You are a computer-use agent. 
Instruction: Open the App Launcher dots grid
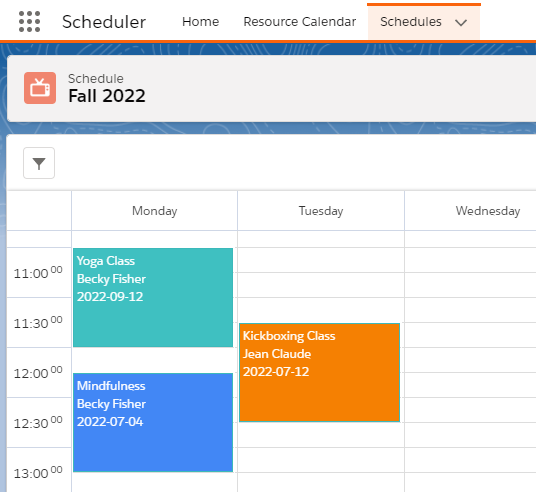pyautogui.click(x=29, y=22)
